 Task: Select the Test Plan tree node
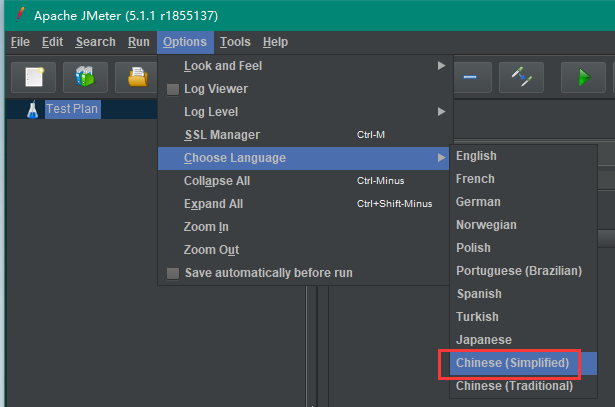tap(72, 109)
